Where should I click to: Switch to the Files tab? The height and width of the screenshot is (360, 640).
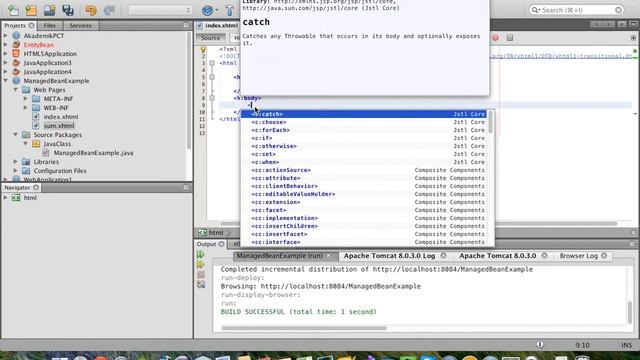[50, 25]
